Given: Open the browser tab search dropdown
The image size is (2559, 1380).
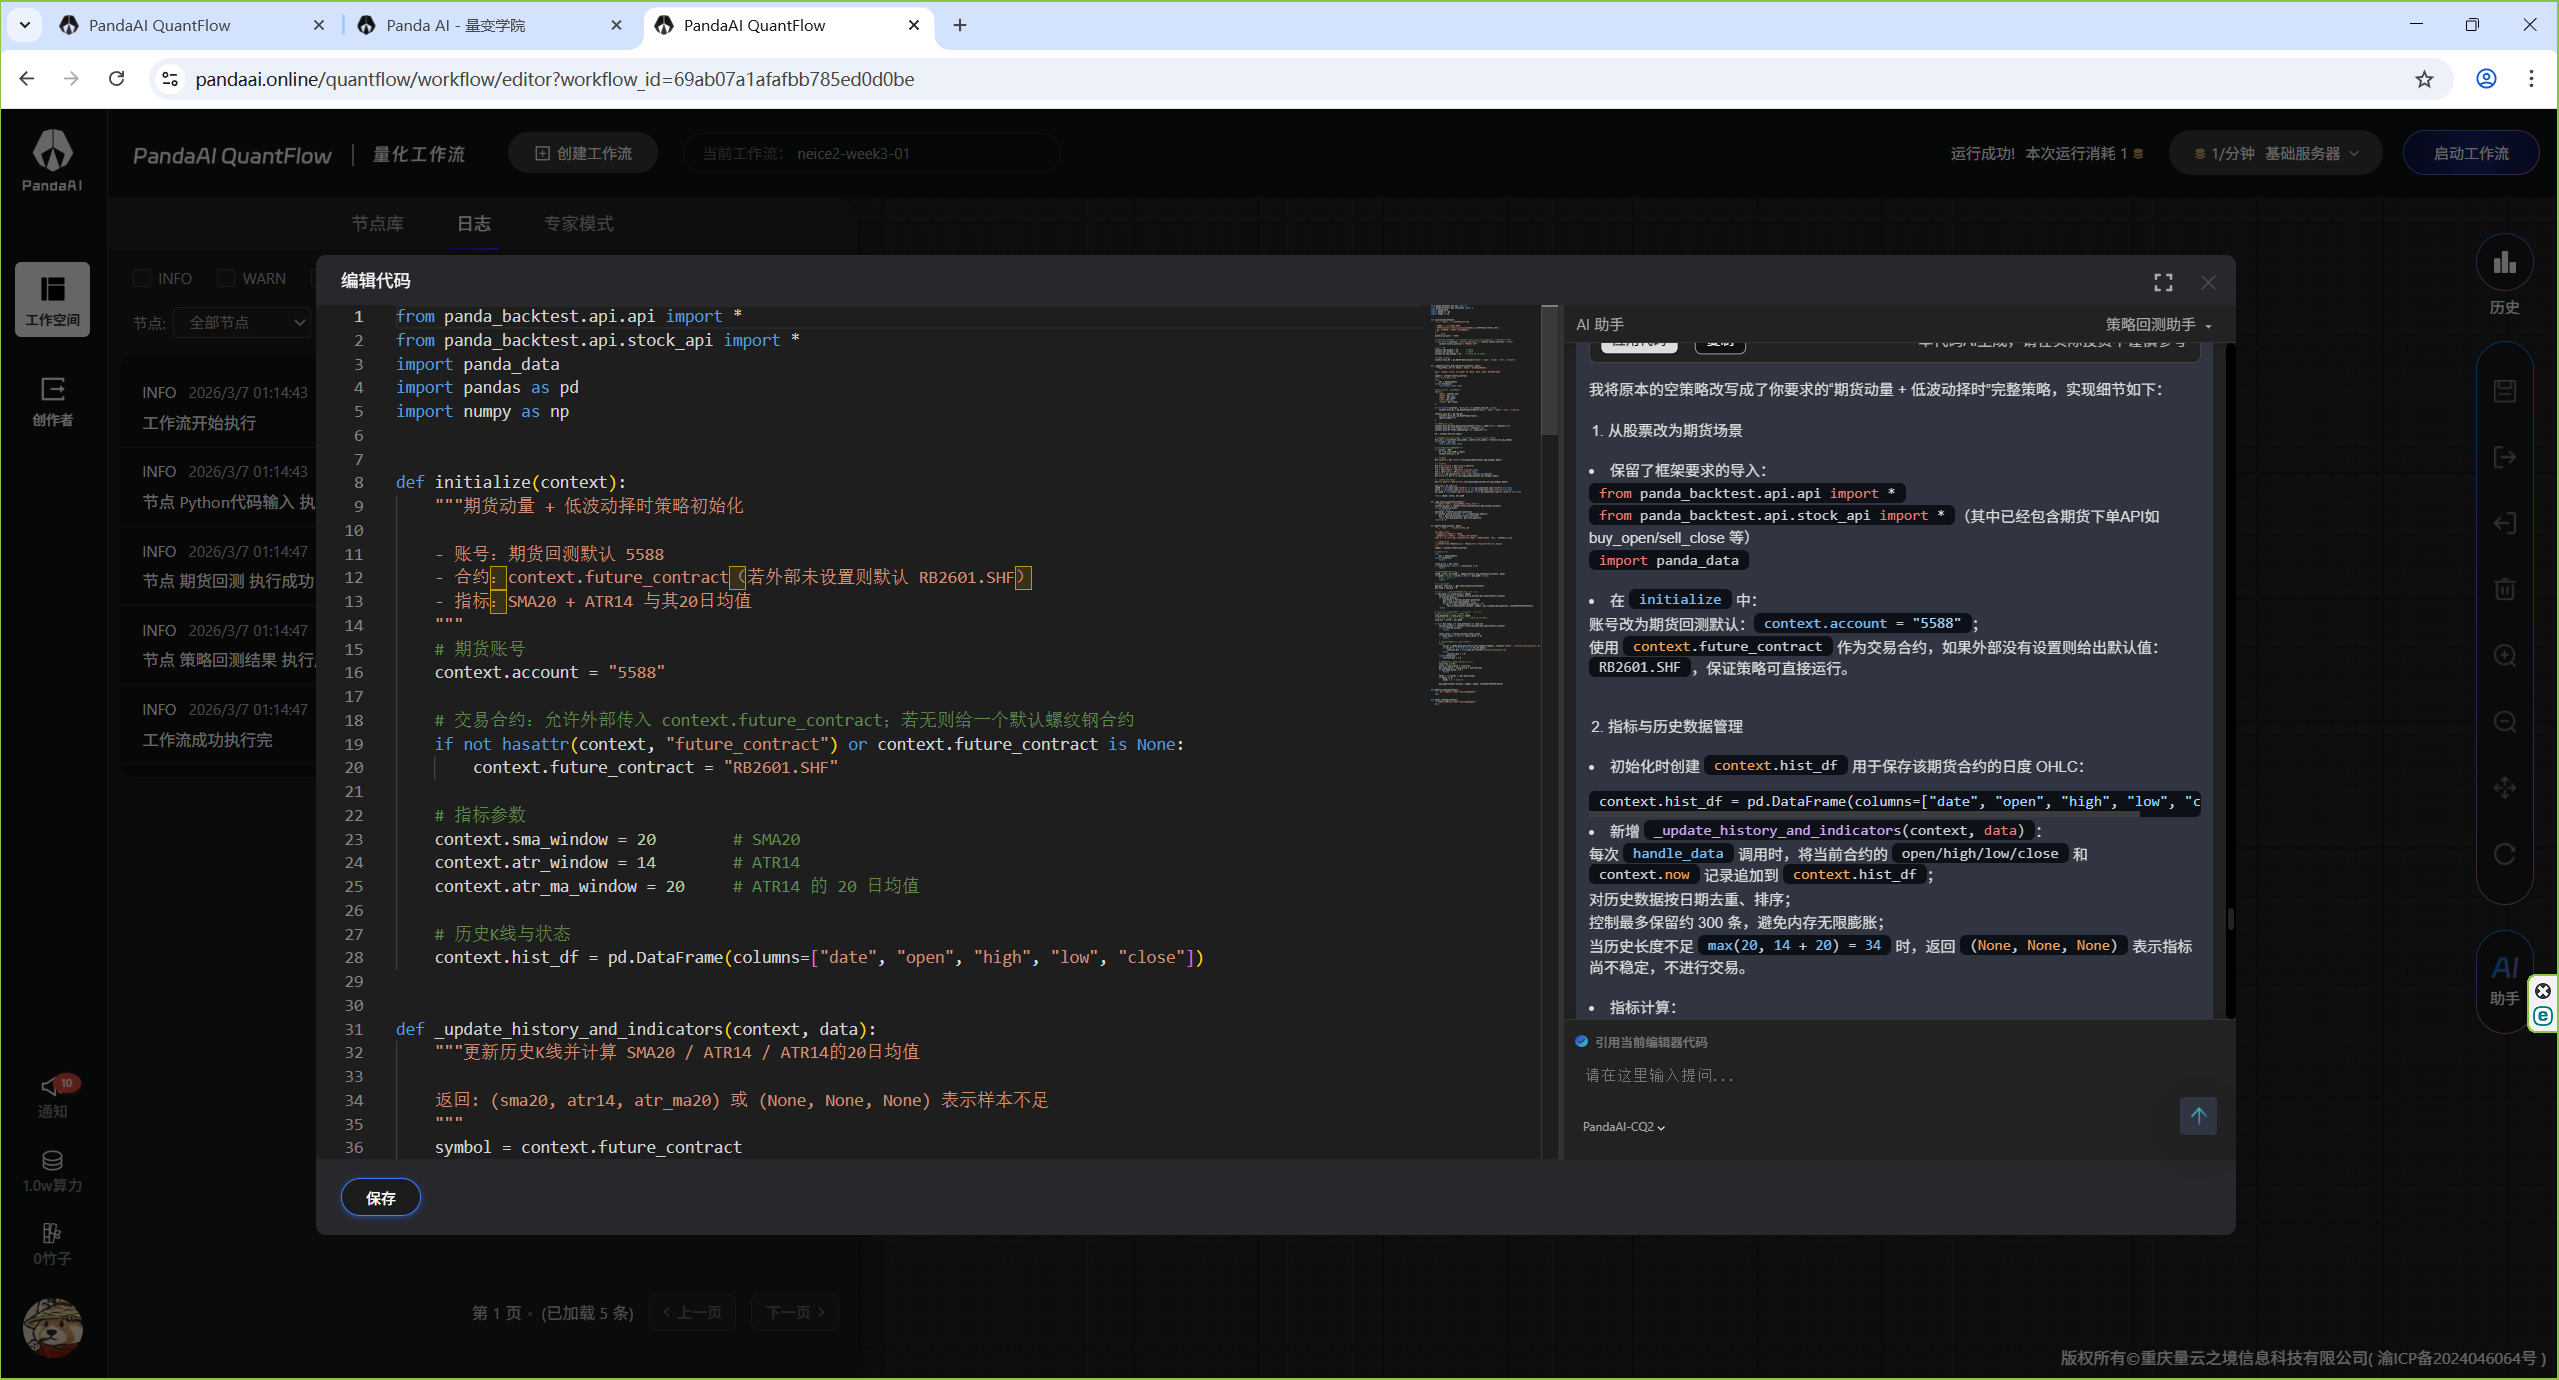Looking at the screenshot, I should point(25,25).
